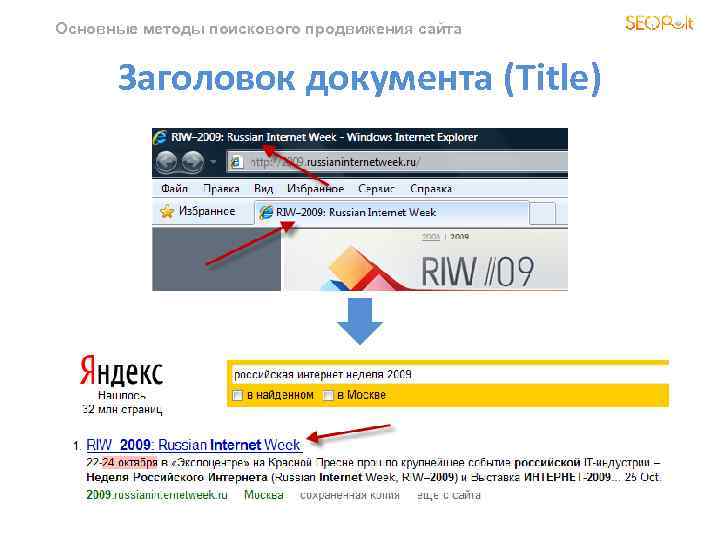Click the Яндекс logo

122,371
